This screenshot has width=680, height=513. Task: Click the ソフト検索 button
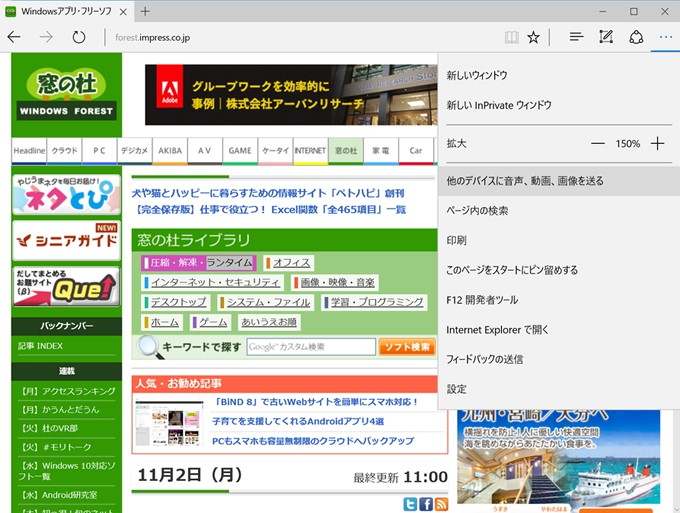click(407, 347)
